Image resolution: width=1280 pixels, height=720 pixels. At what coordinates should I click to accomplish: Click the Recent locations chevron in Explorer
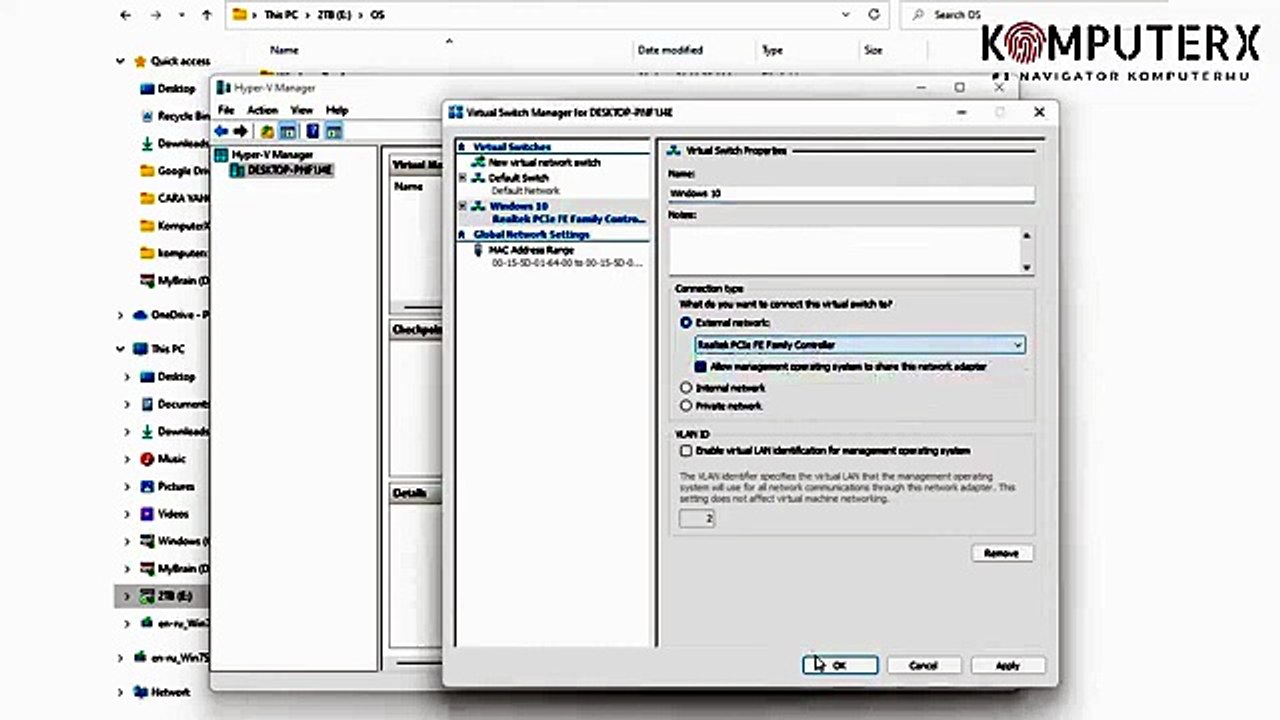click(184, 15)
